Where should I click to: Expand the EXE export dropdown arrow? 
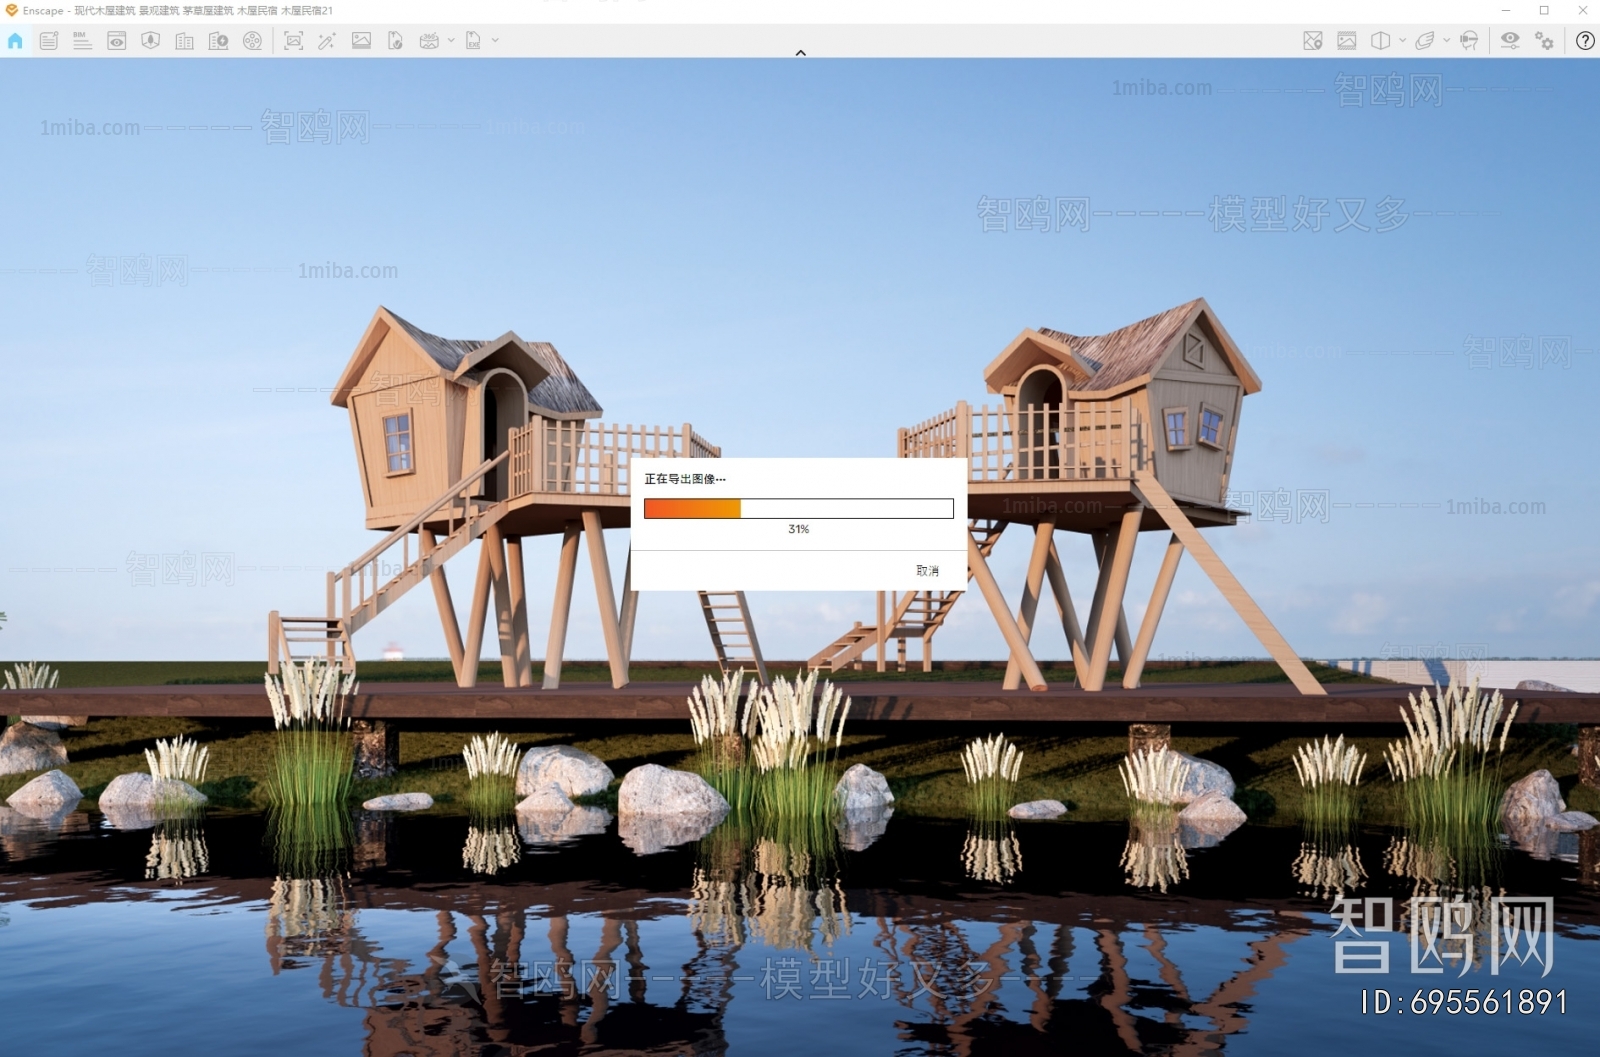point(495,41)
